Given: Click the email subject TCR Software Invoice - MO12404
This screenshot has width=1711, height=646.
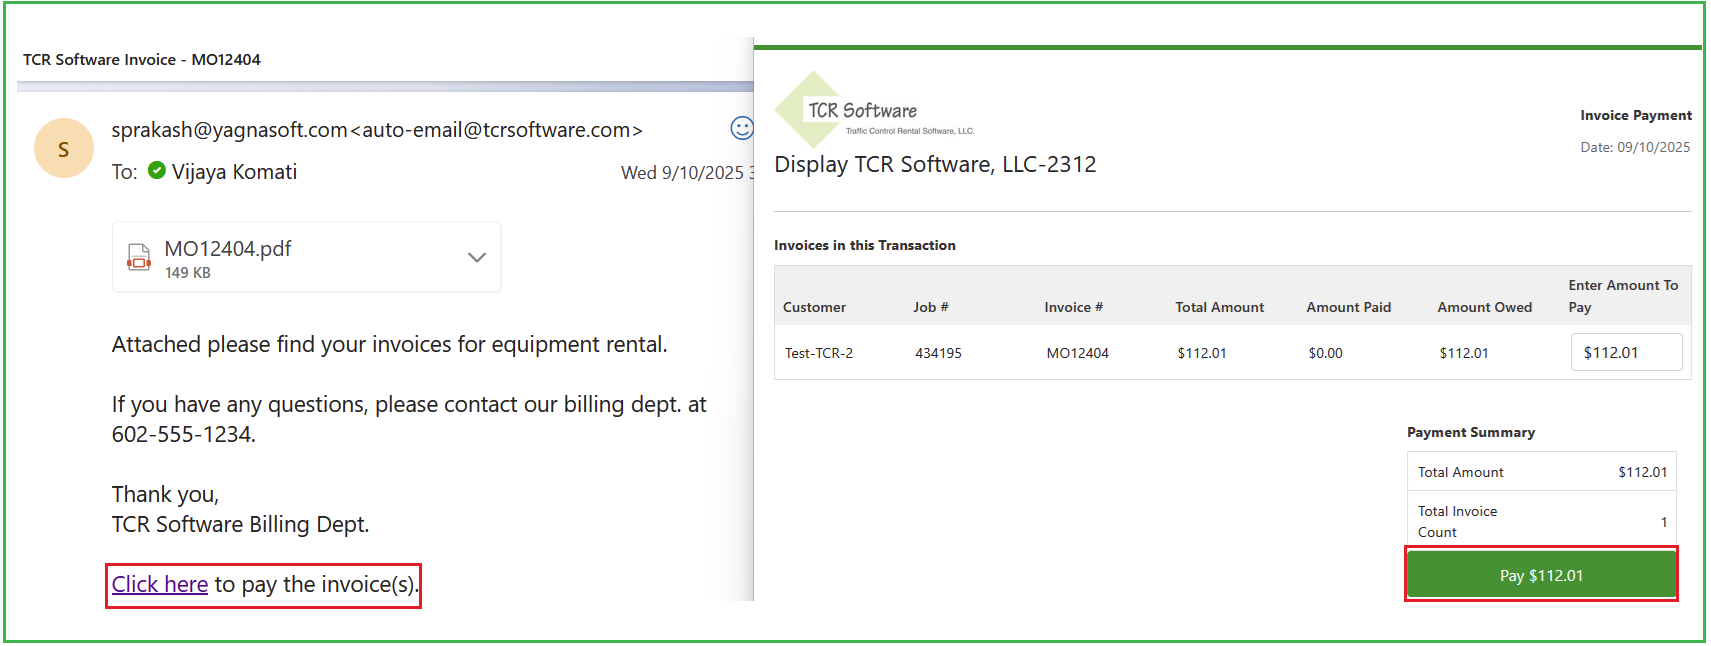Looking at the screenshot, I should (x=142, y=59).
